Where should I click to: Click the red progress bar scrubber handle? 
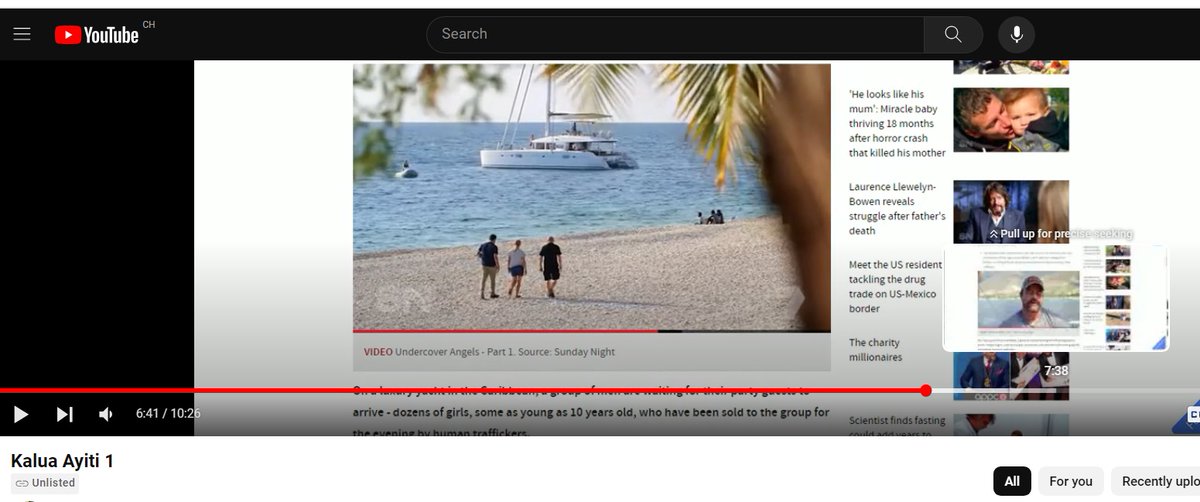[926, 390]
